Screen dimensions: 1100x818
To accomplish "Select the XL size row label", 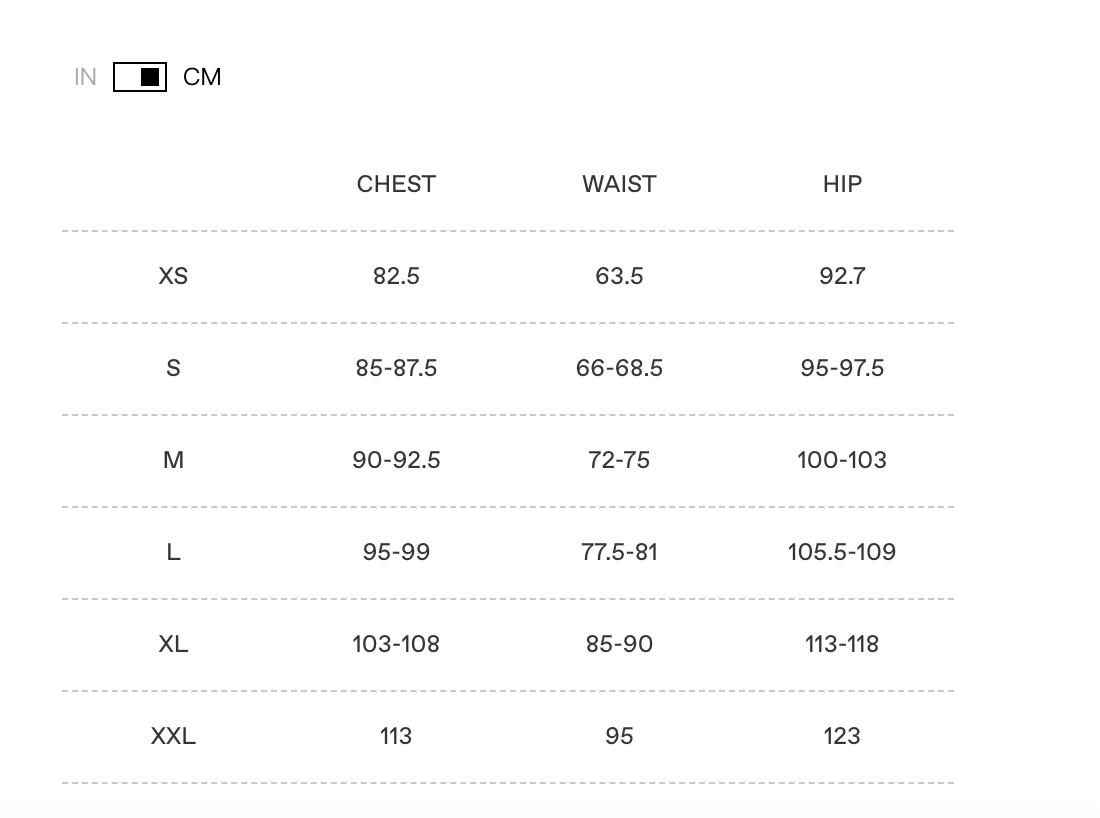I will pos(173,644).
